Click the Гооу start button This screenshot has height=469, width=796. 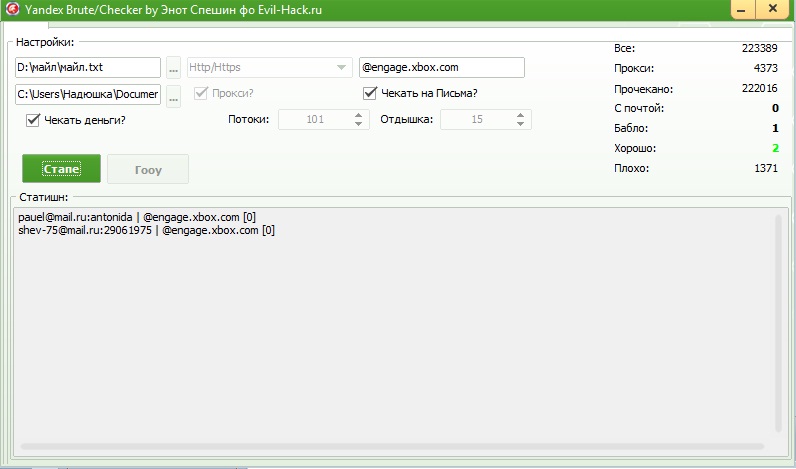click(x=148, y=169)
